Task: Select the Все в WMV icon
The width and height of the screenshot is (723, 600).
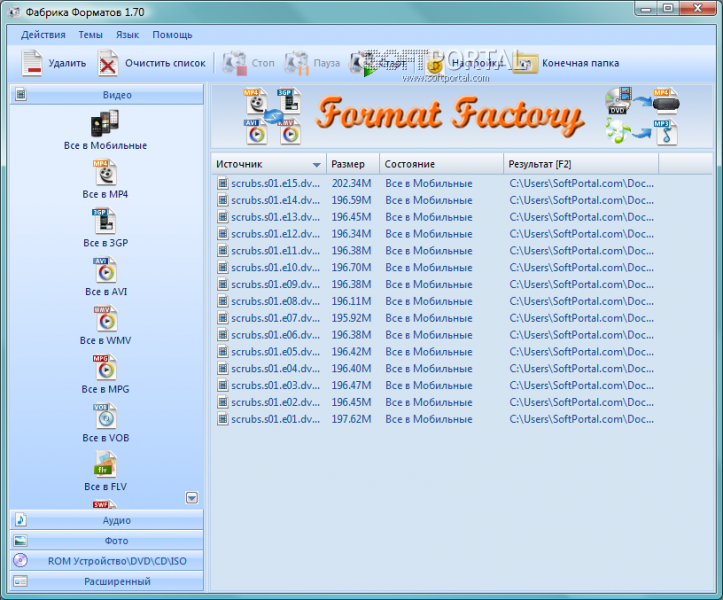Action: (105, 319)
